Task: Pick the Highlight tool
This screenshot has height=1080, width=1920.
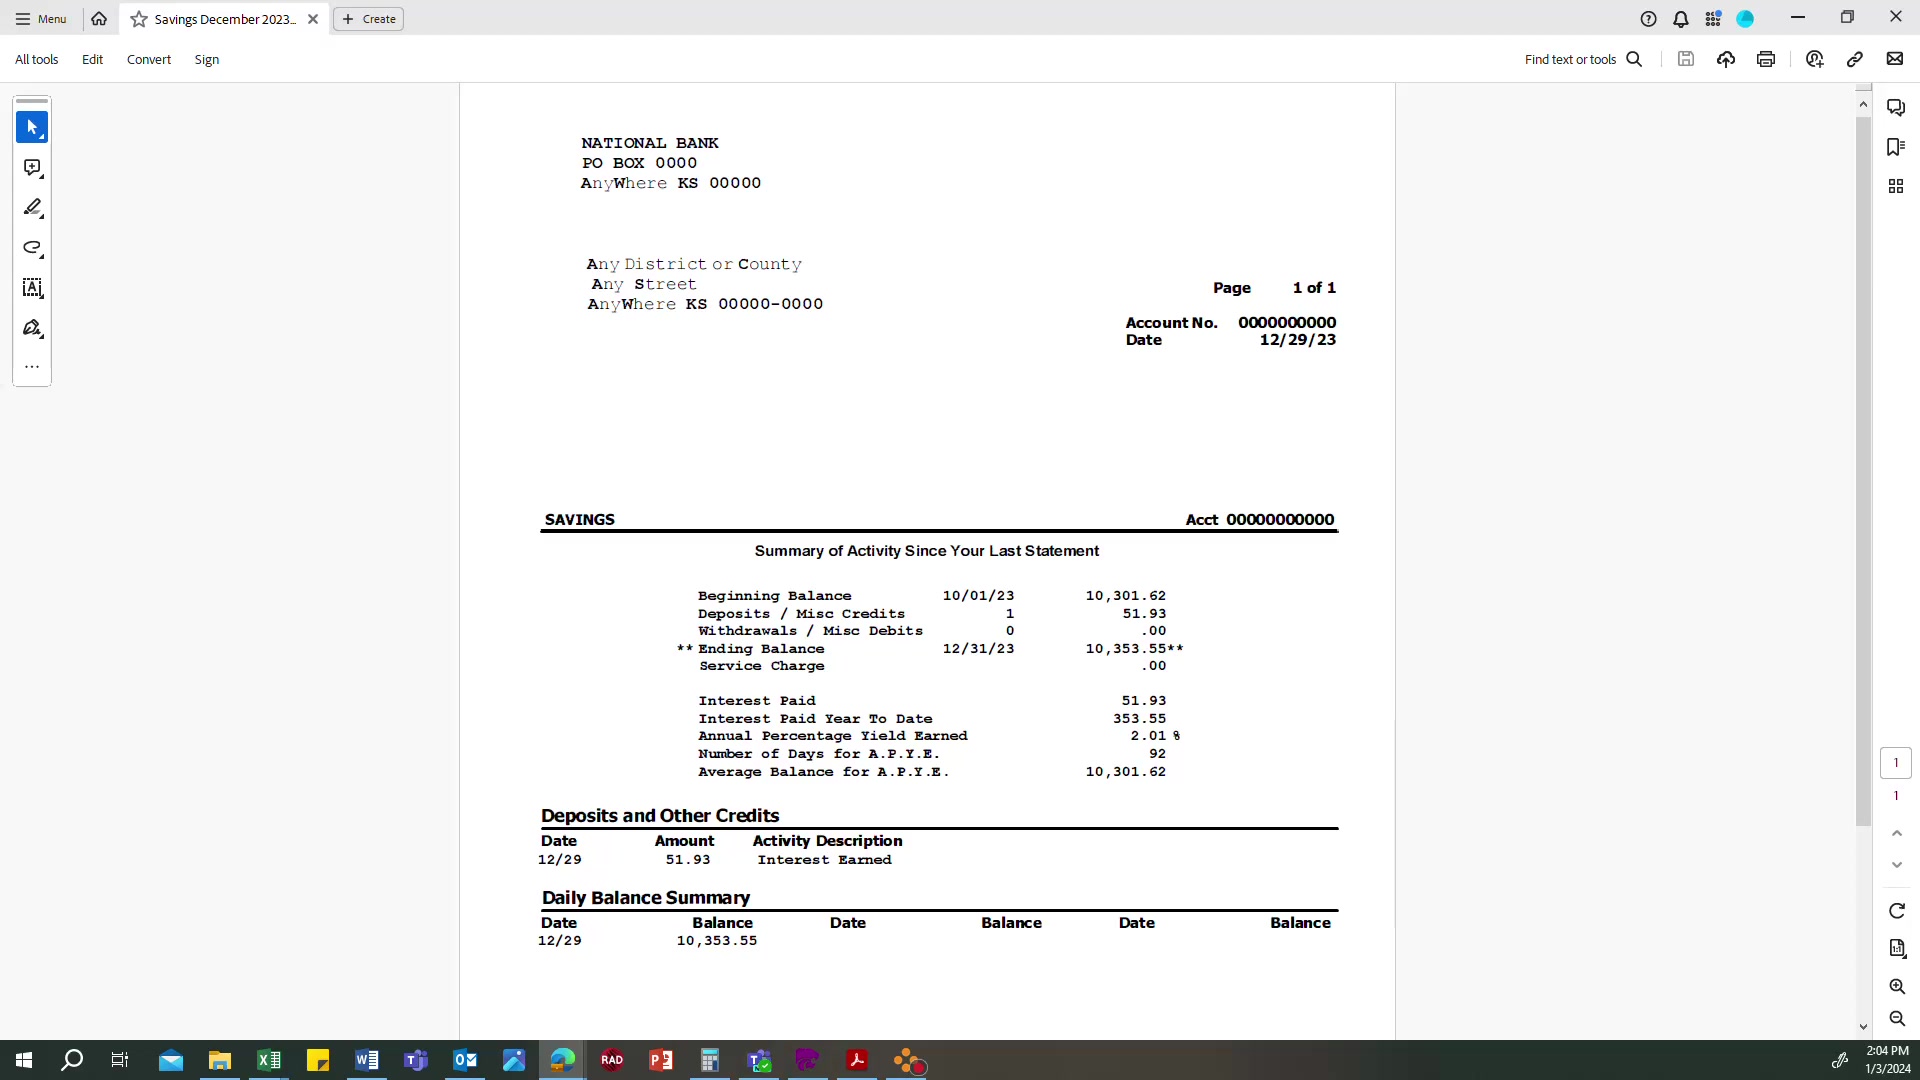Action: 31,208
